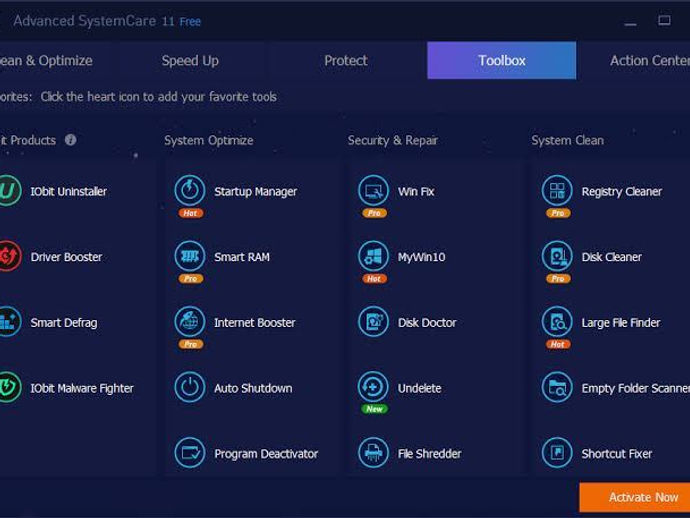Click the info icon beside Products heading
The height and width of the screenshot is (518, 690).
click(x=70, y=140)
